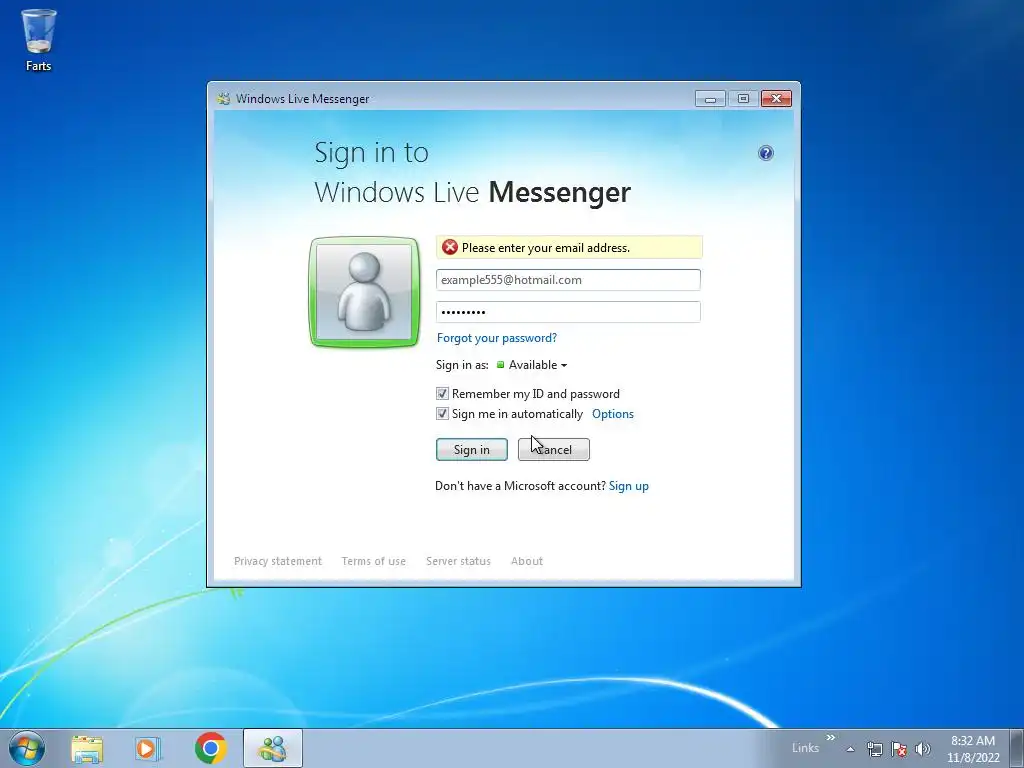Open the Windows Start menu

[x=27, y=748]
